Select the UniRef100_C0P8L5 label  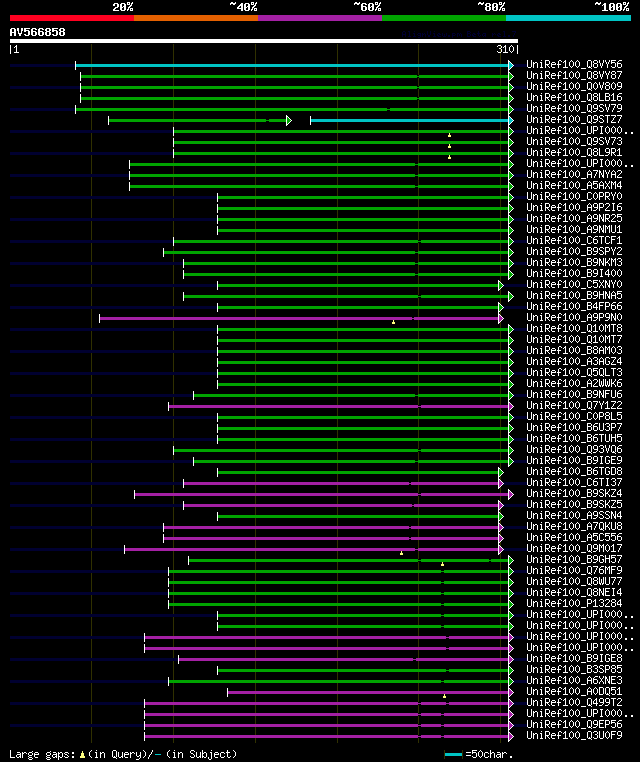[x=574, y=416]
